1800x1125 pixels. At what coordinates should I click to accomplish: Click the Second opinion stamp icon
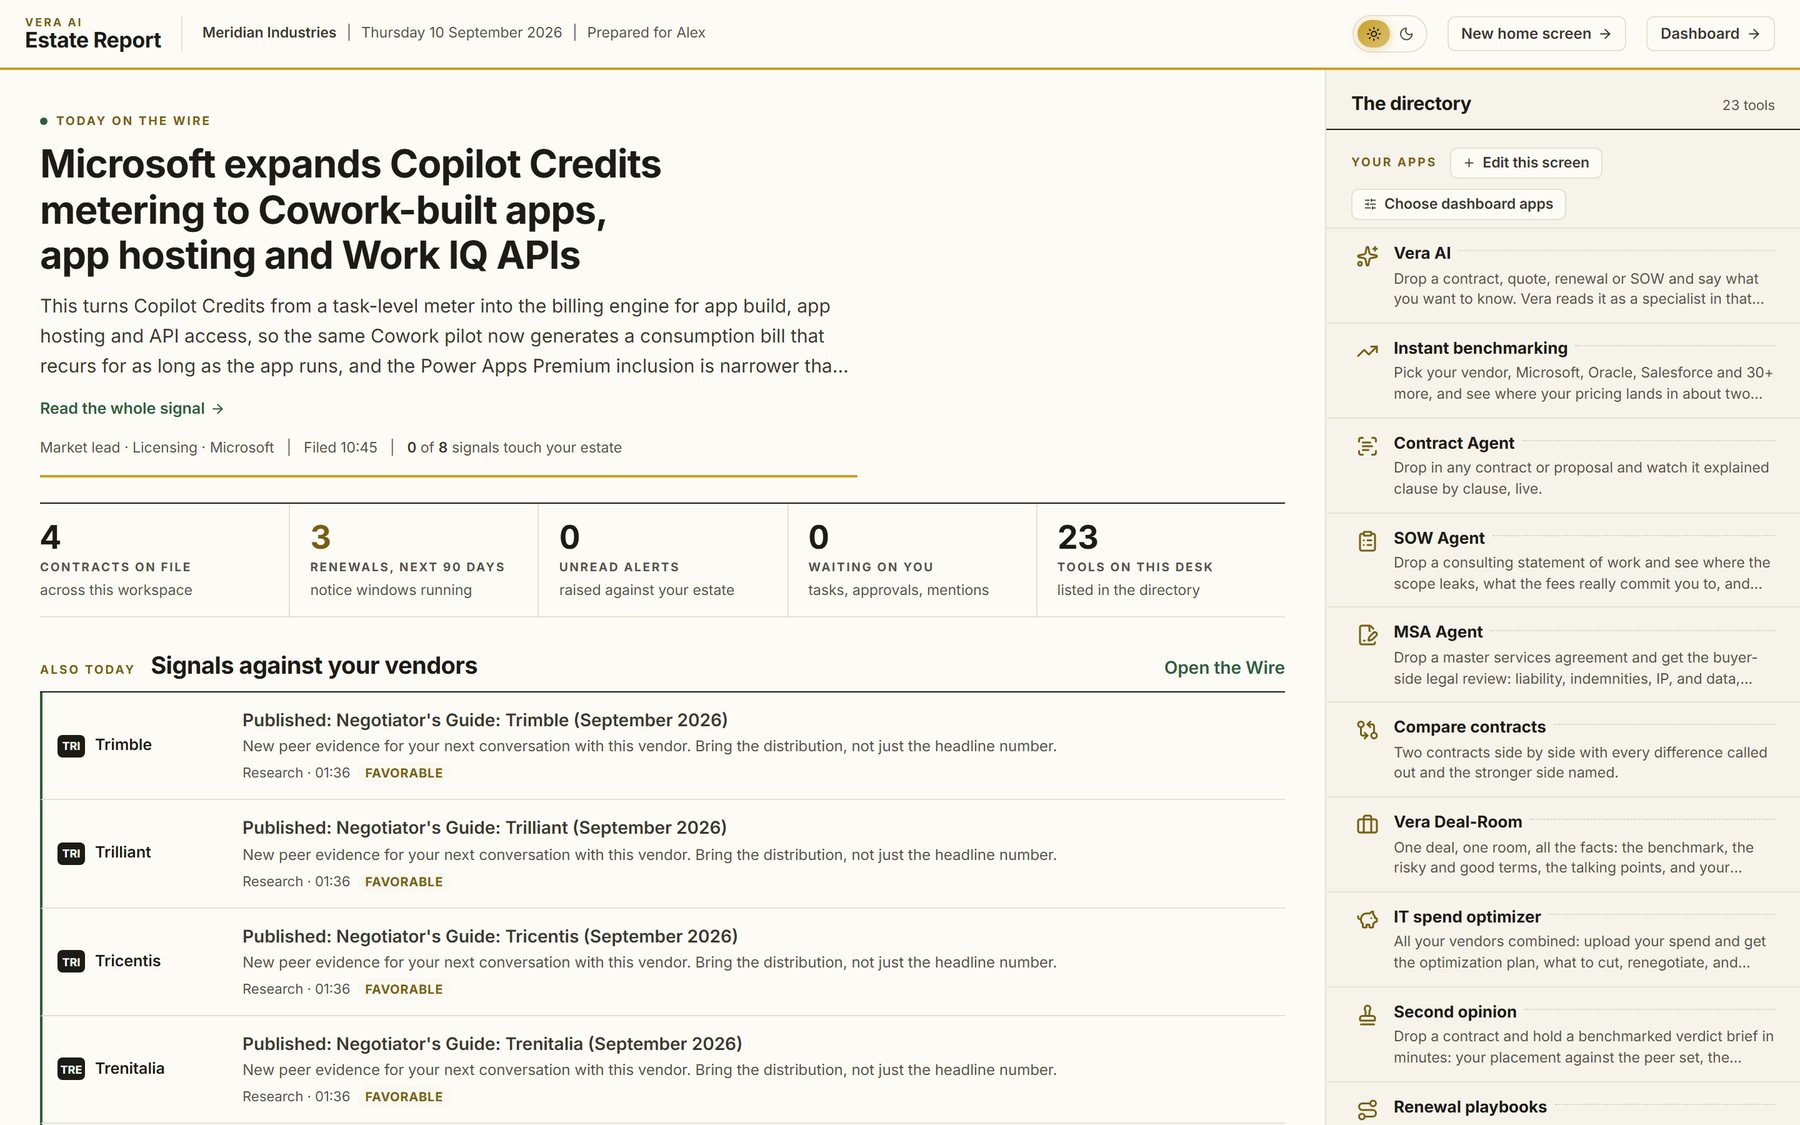tap(1367, 1015)
